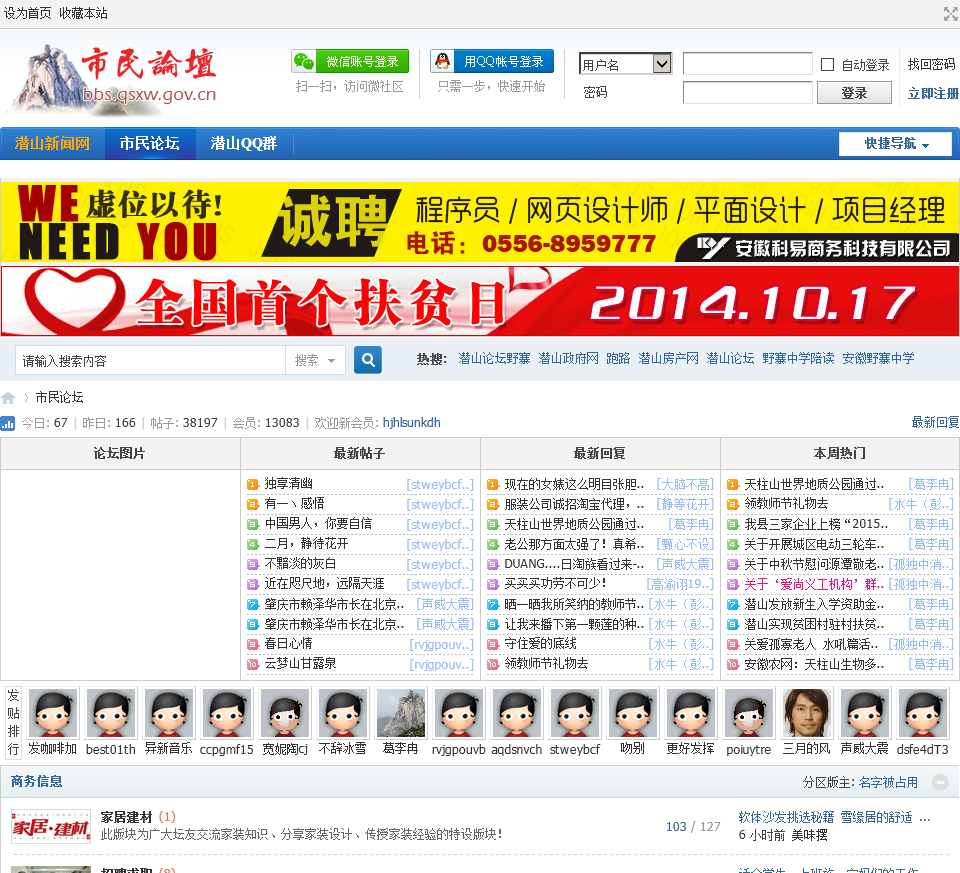This screenshot has height=873, width=960.
Task: Click the blue magnifier search icon
Action: [368, 360]
